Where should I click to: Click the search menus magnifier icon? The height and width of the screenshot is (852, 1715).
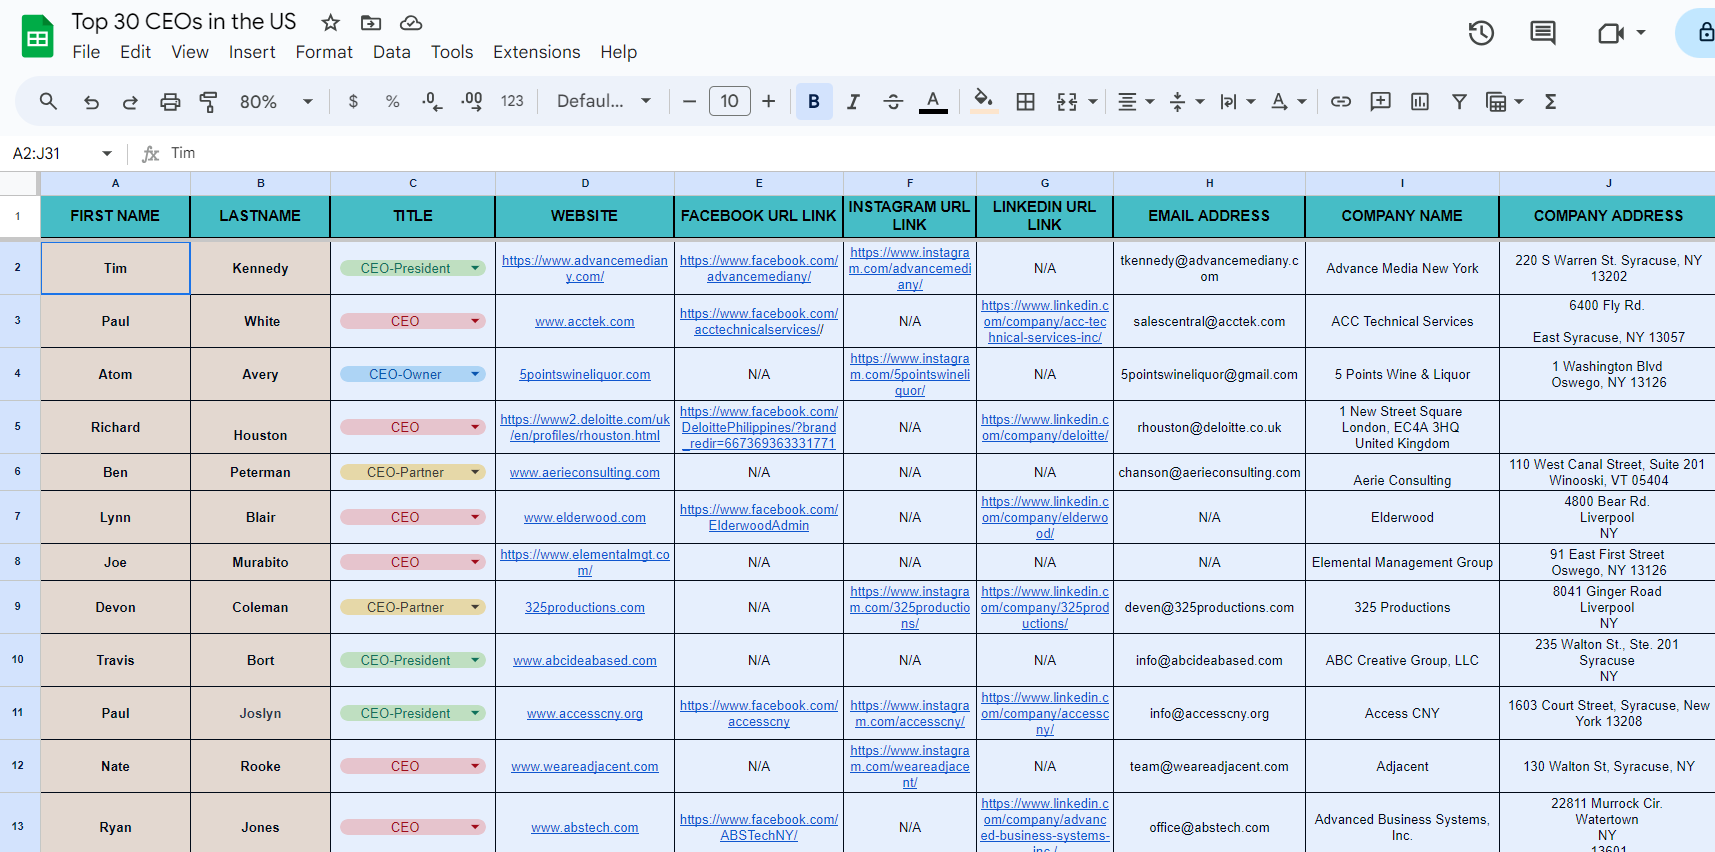pyautogui.click(x=48, y=101)
